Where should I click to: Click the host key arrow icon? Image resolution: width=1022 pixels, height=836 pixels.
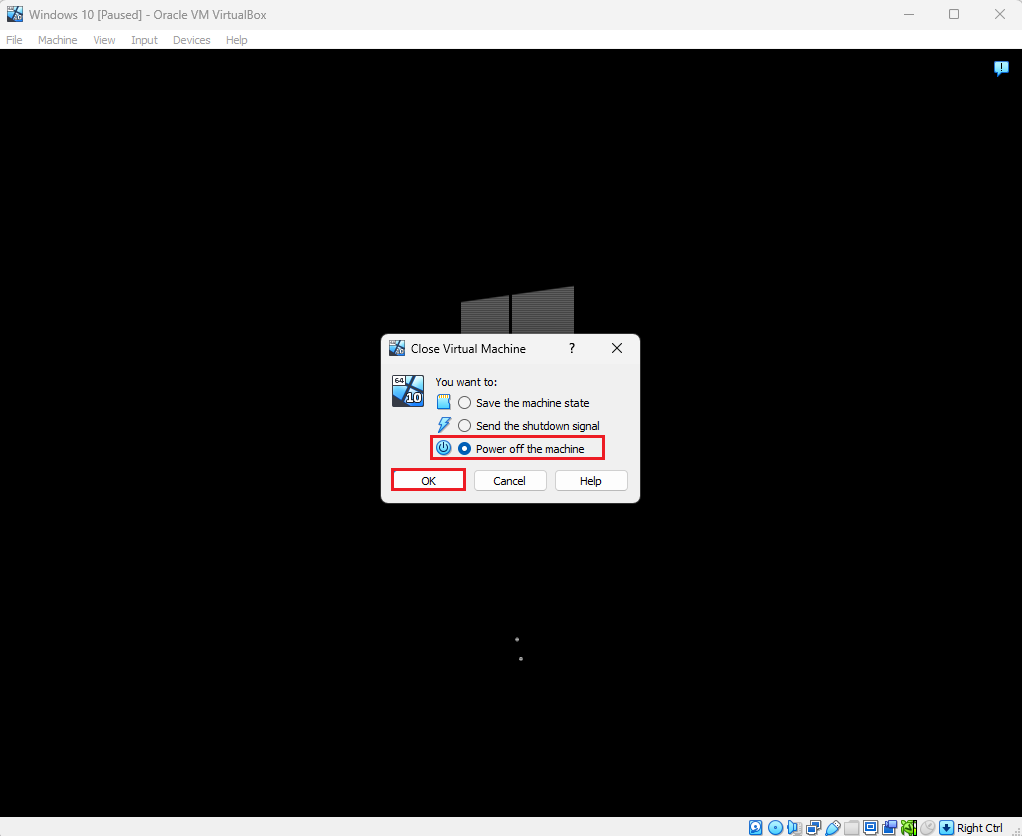point(946,828)
